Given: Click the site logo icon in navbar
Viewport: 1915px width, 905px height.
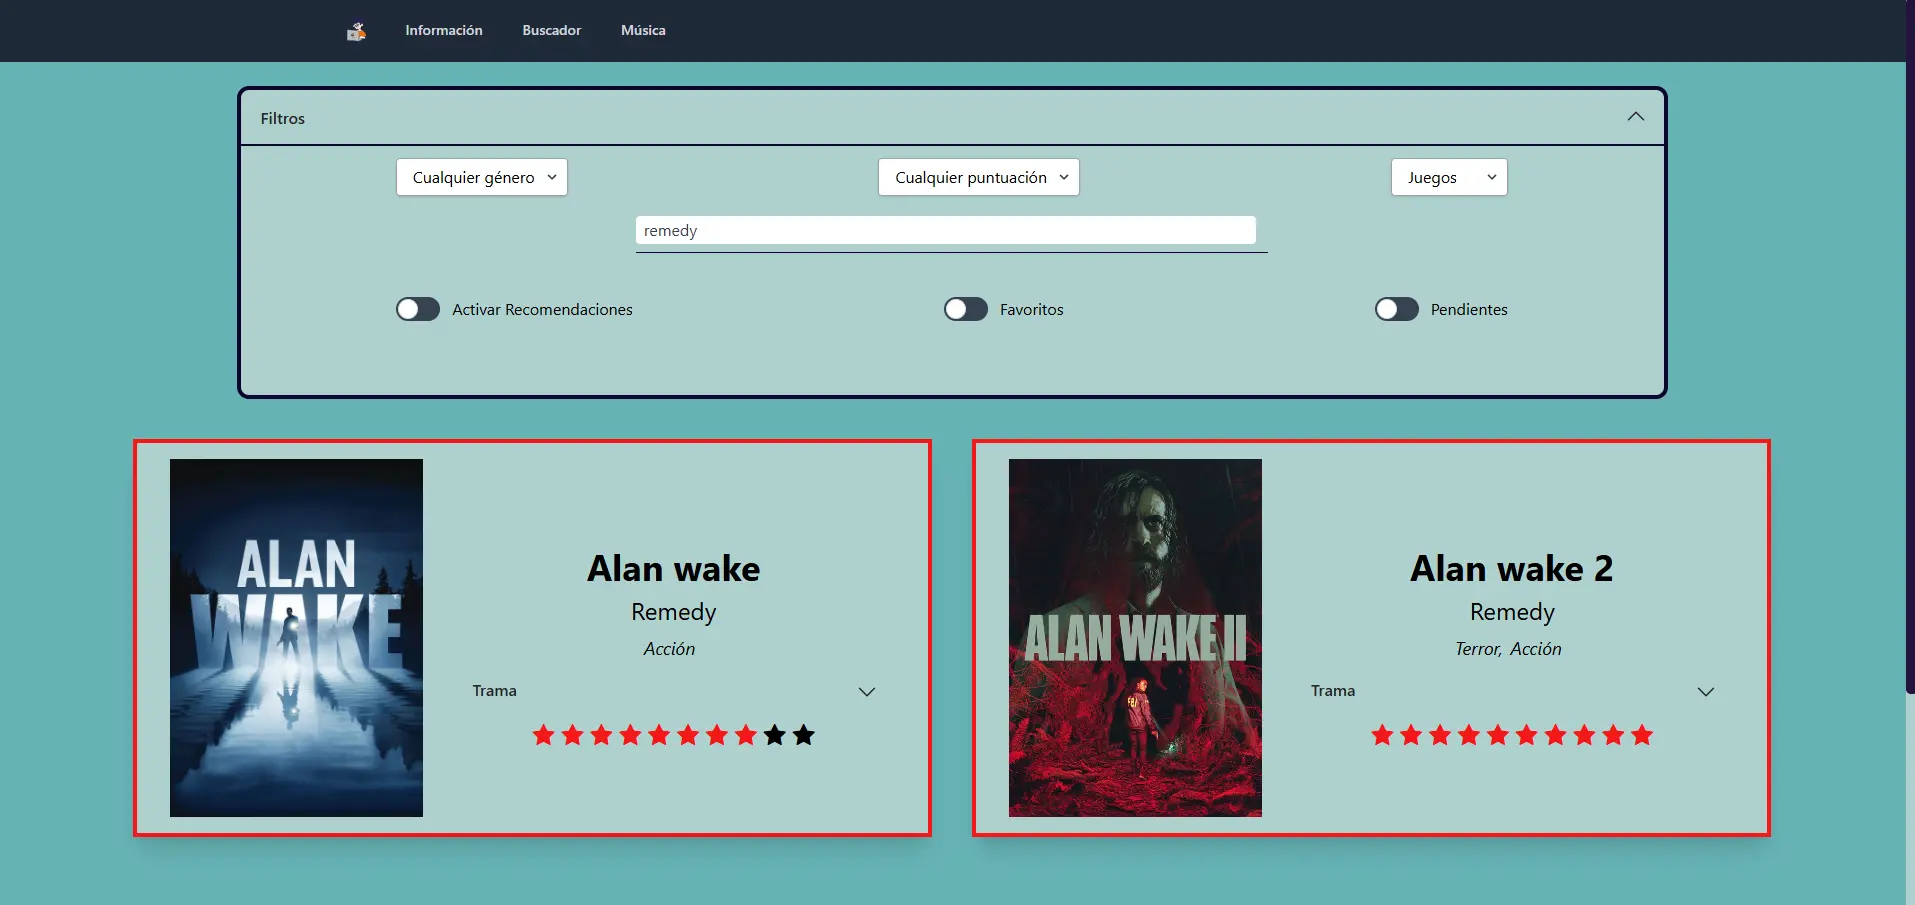Looking at the screenshot, I should click(356, 31).
